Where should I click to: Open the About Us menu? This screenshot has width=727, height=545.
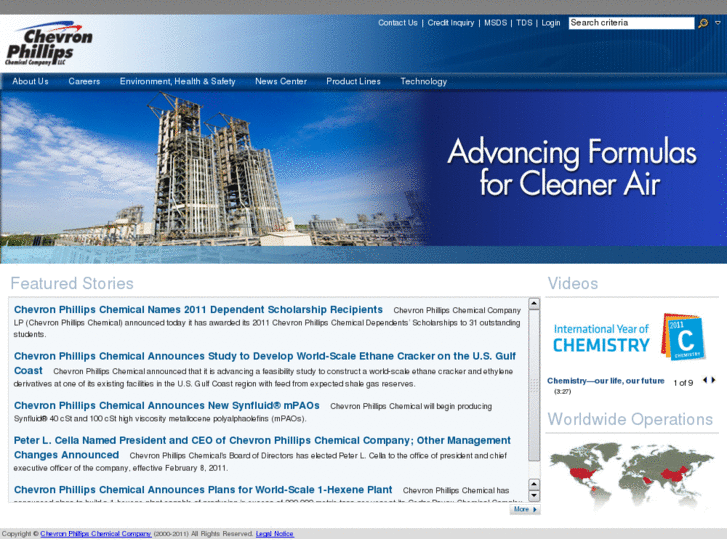(30, 81)
